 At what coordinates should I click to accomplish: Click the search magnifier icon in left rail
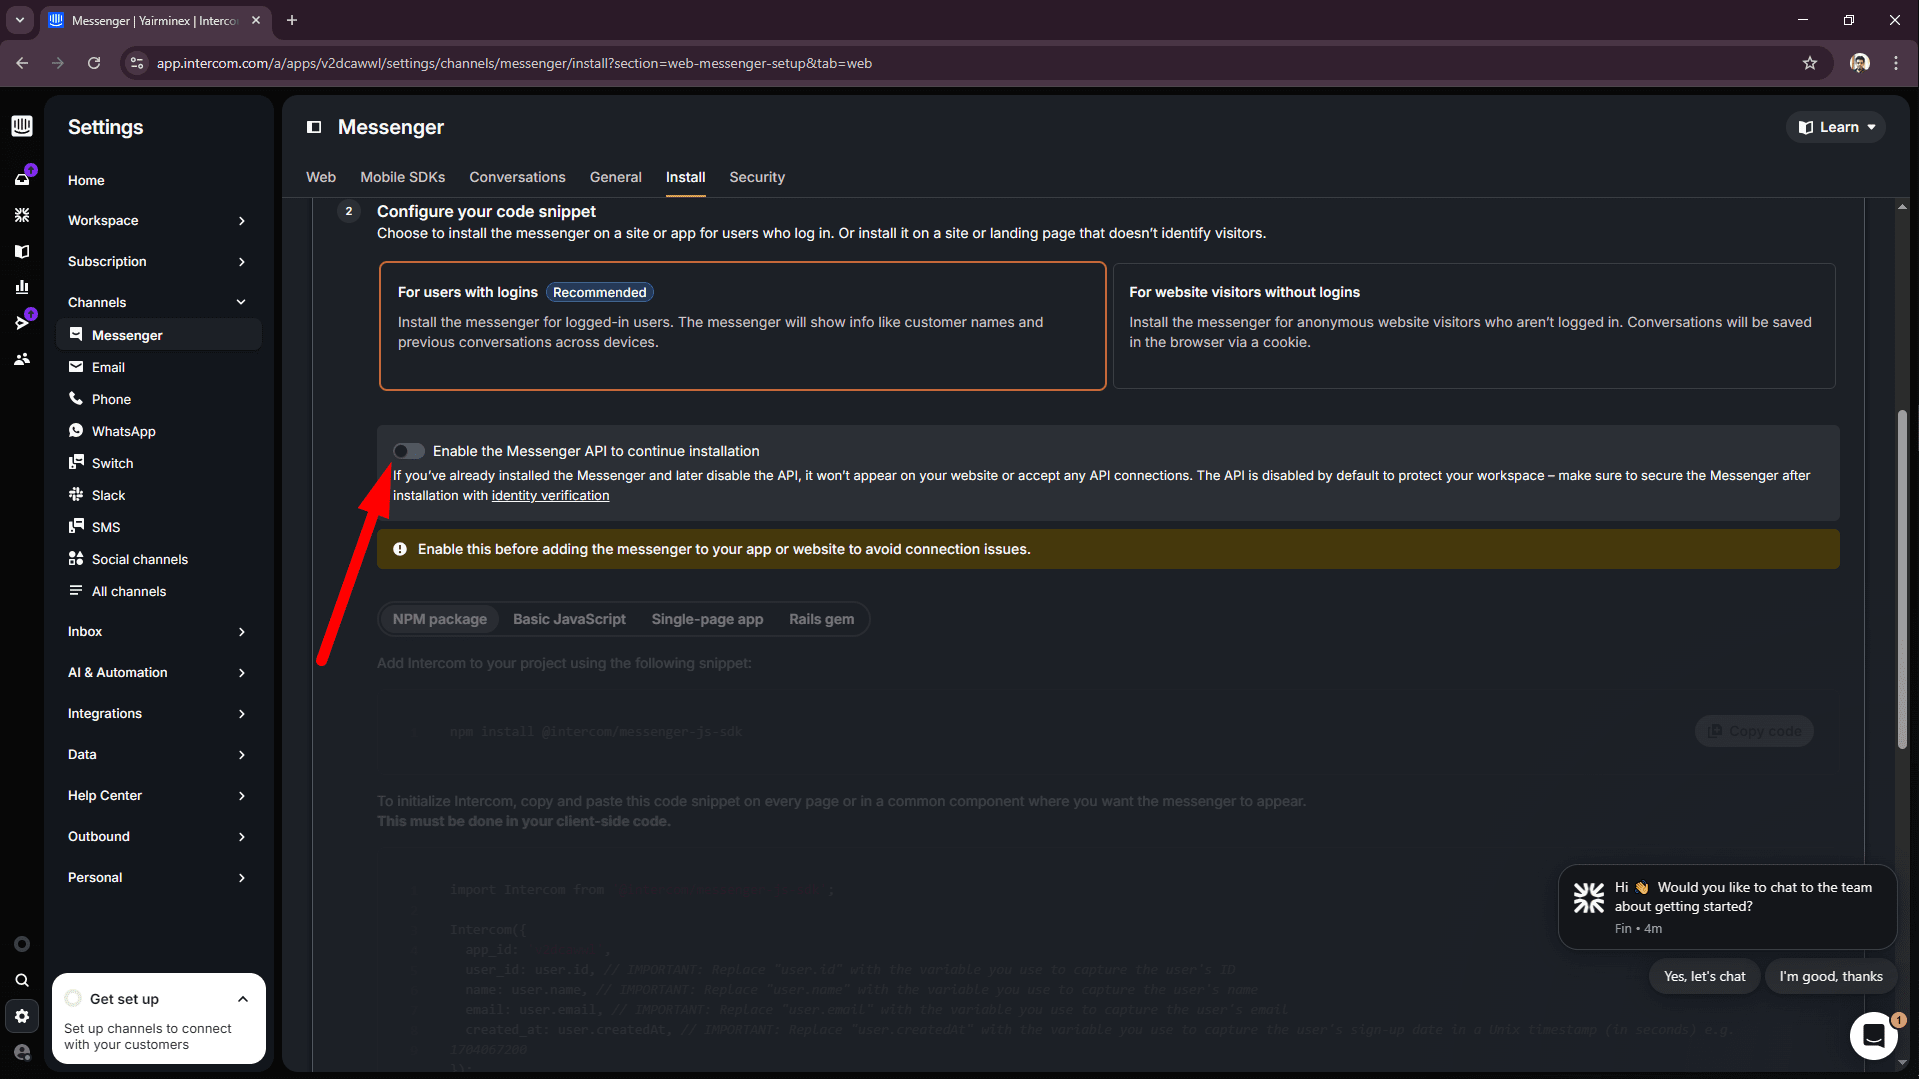pos(22,980)
